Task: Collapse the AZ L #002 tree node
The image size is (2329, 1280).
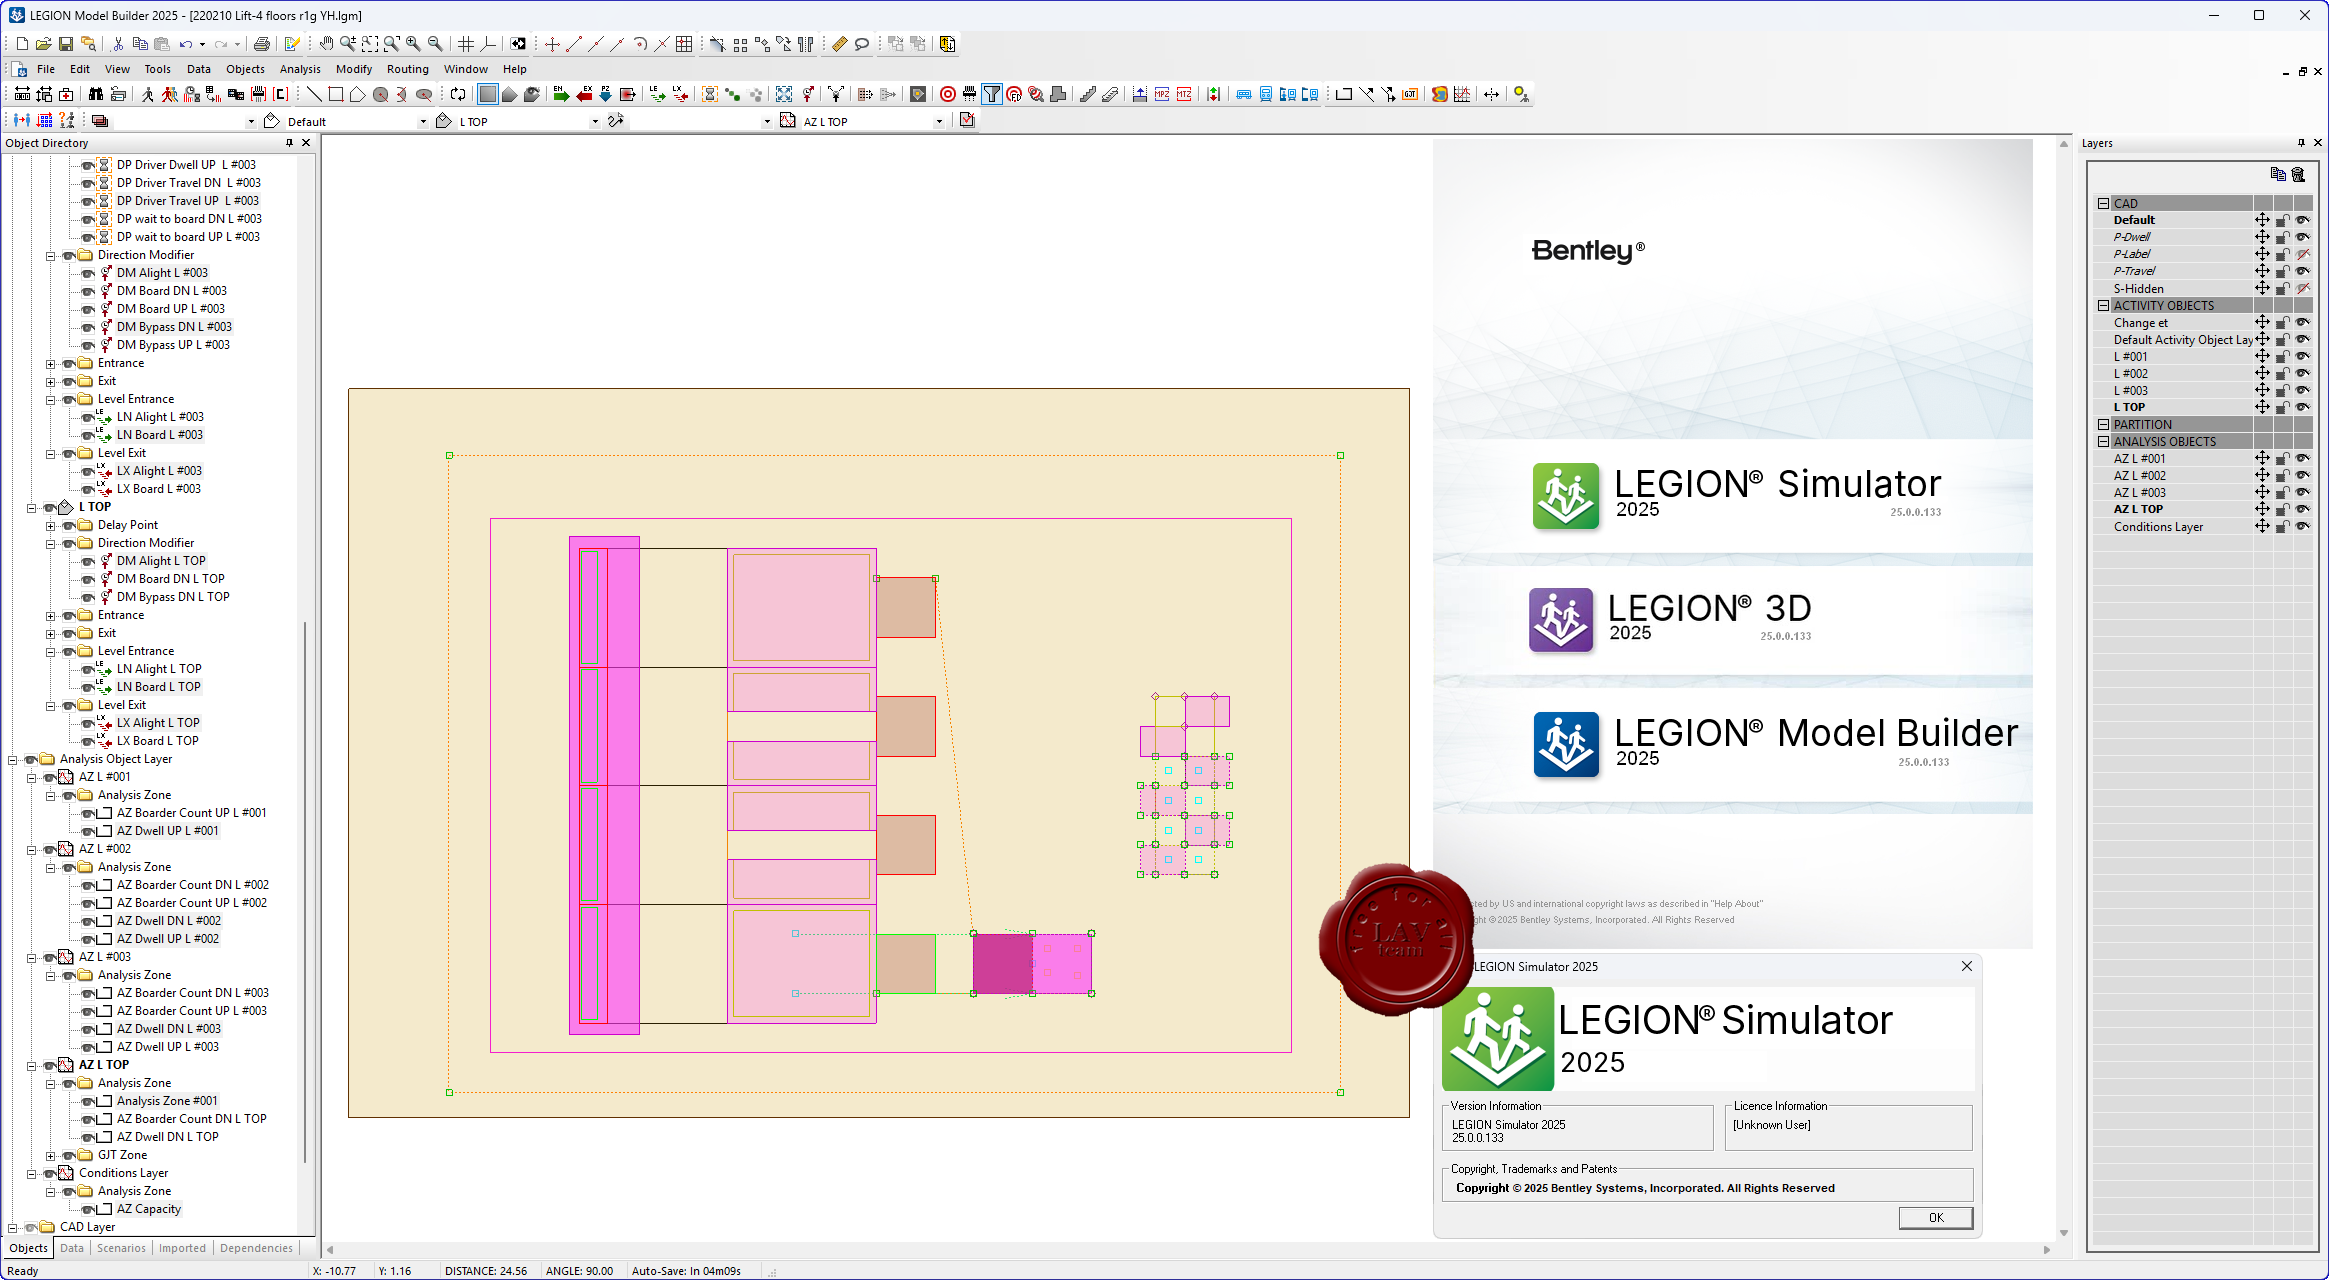Action: coord(32,849)
